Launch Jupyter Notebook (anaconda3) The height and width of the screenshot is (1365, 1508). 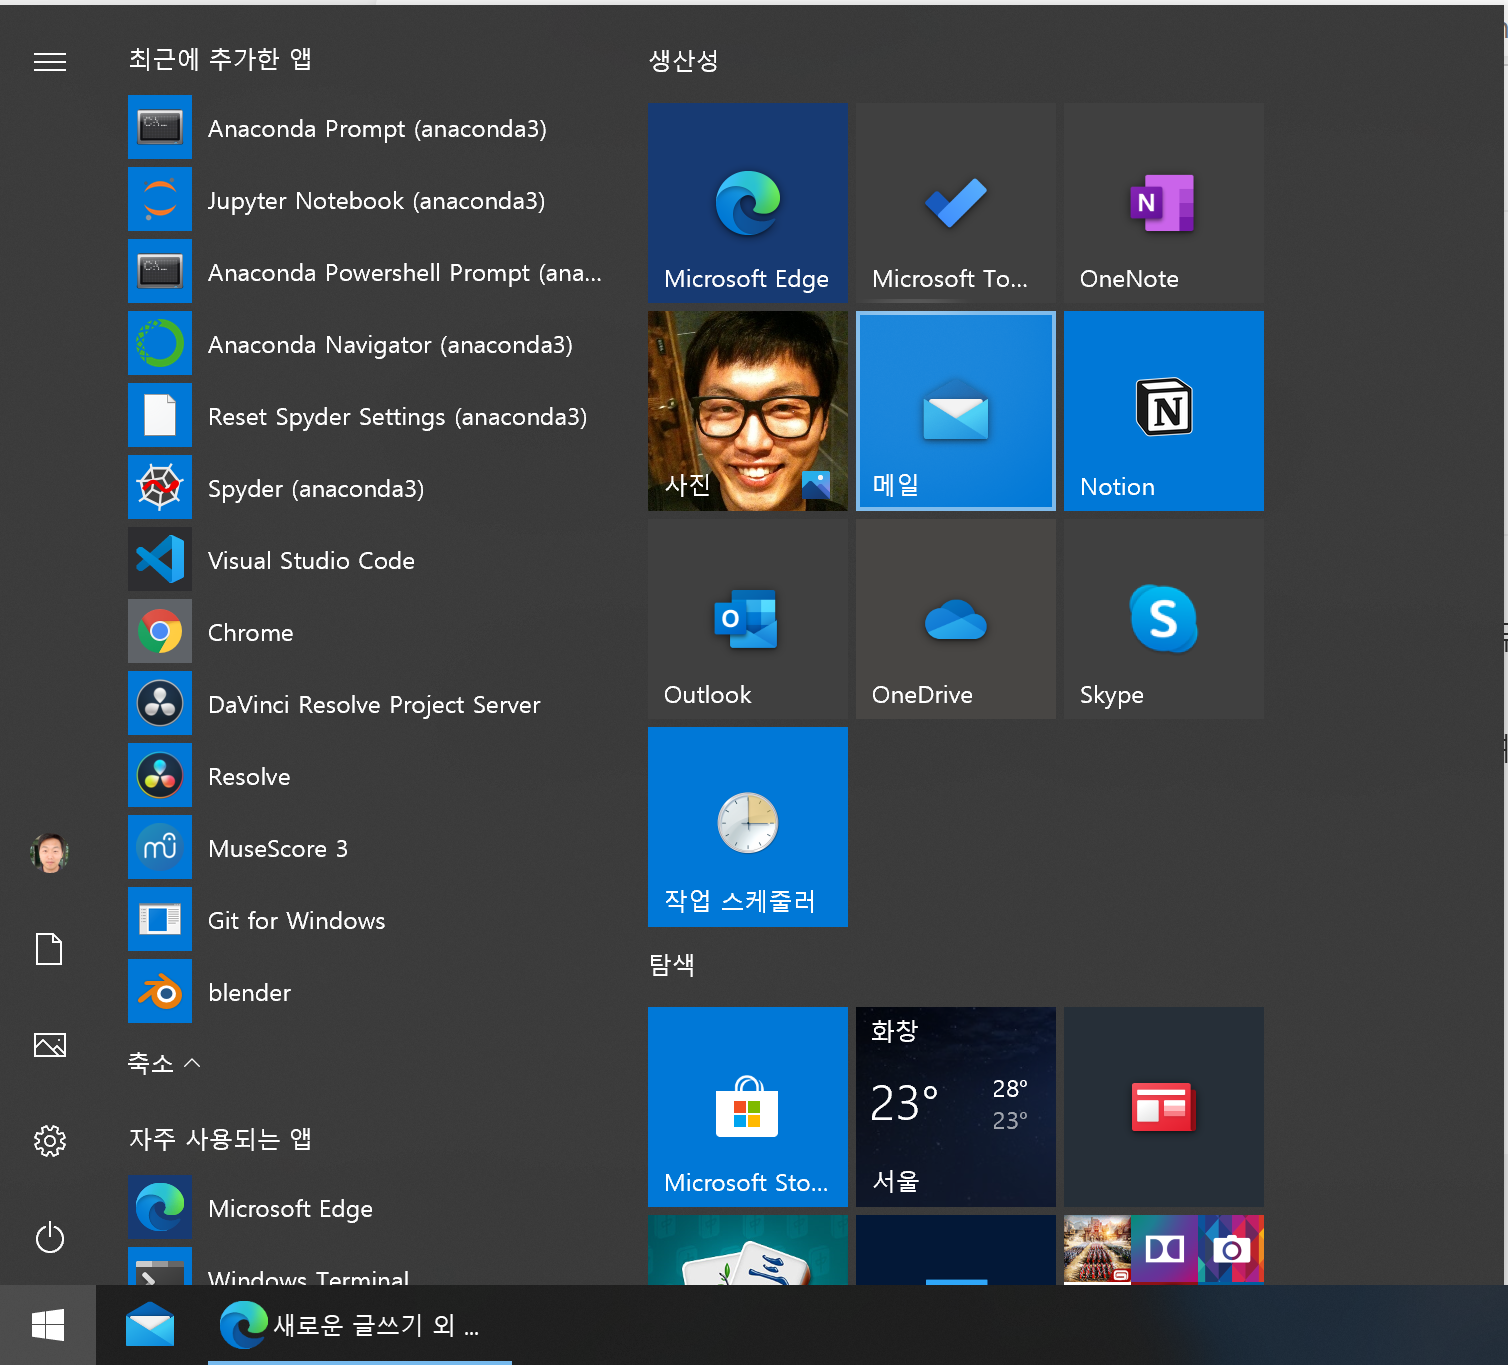point(368,200)
